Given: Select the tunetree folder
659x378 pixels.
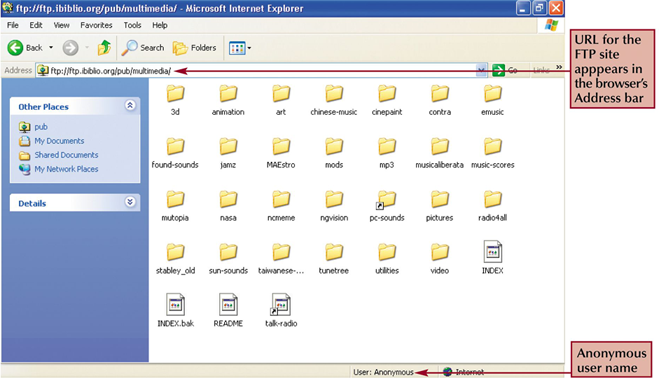Looking at the screenshot, I should tap(334, 259).
